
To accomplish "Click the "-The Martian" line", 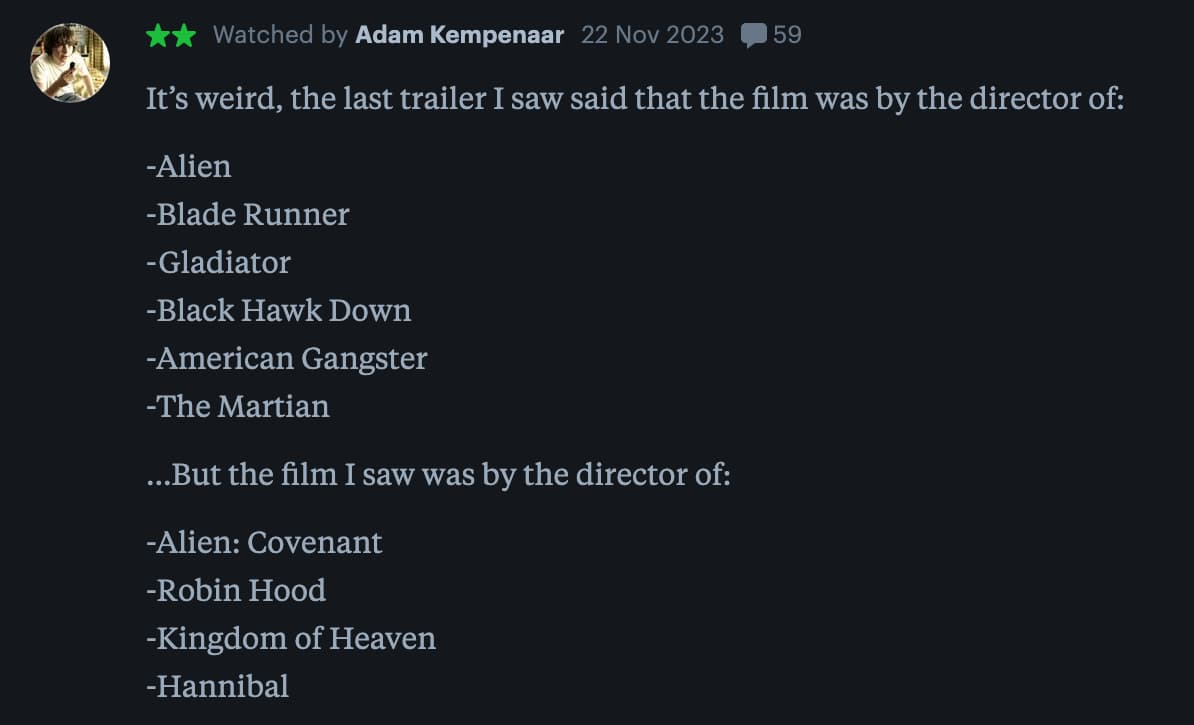I will [x=237, y=406].
